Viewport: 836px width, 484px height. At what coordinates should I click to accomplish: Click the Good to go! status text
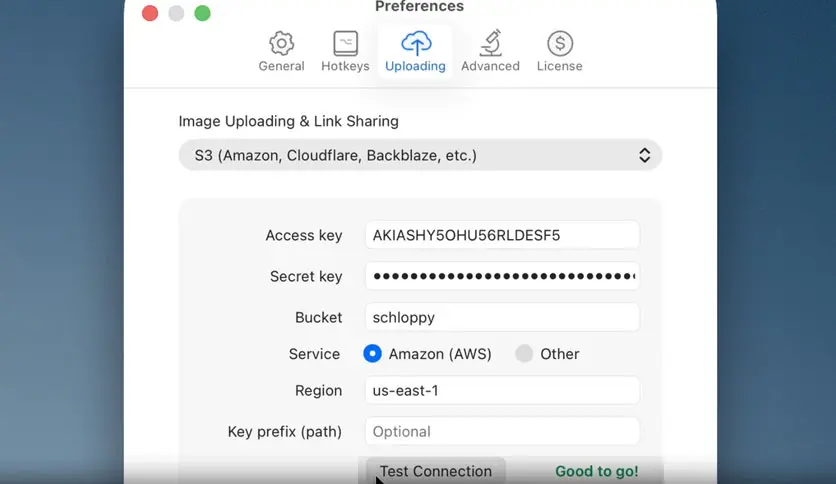coord(597,471)
